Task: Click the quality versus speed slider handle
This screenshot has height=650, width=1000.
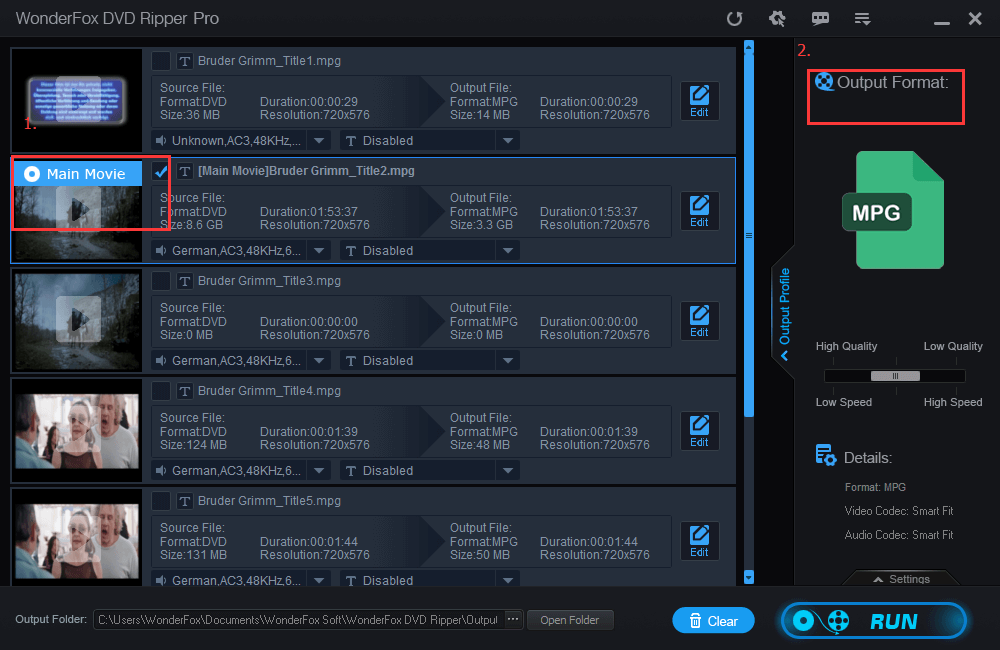Action: 895,376
